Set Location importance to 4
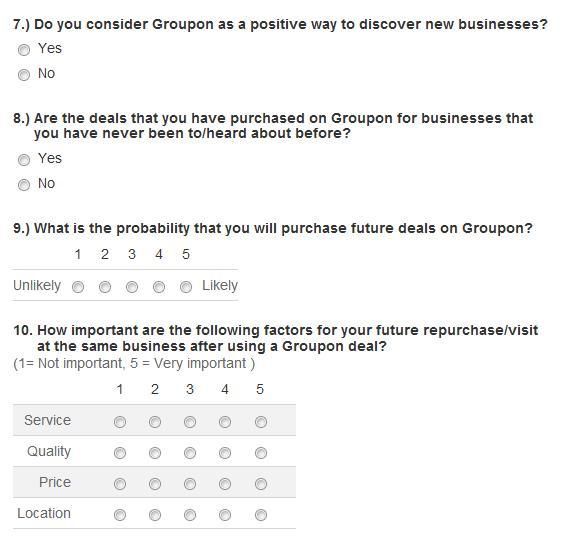Image resolution: width=562 pixels, height=538 pixels. click(x=225, y=515)
